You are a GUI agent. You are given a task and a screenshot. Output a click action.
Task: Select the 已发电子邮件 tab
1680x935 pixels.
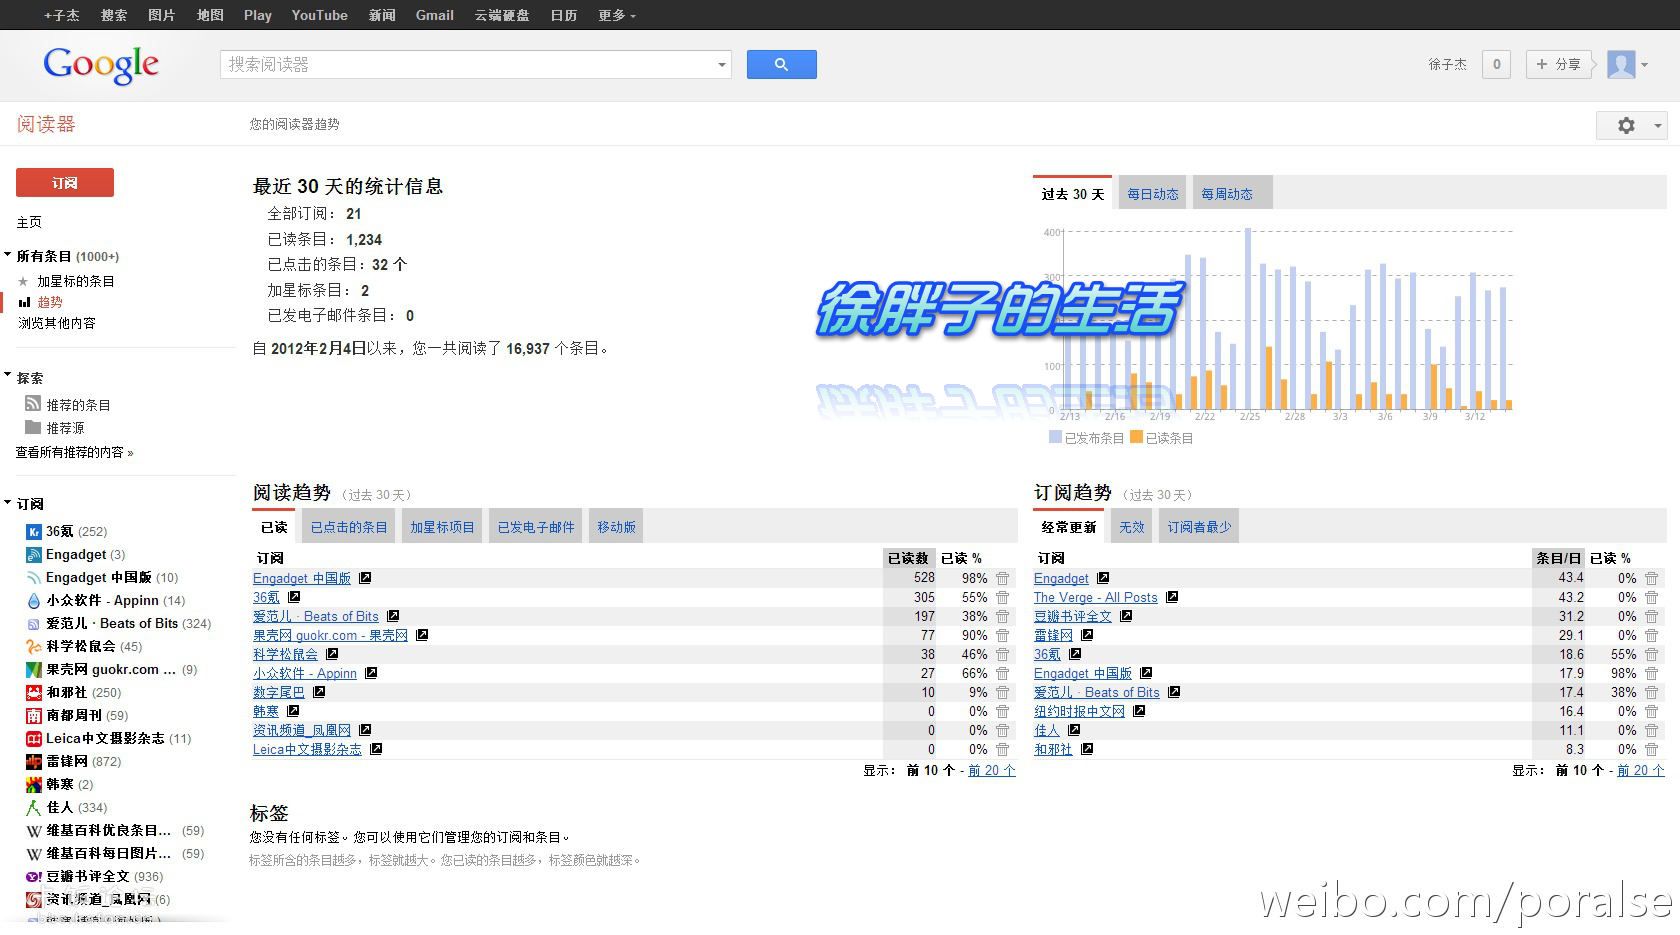536,527
